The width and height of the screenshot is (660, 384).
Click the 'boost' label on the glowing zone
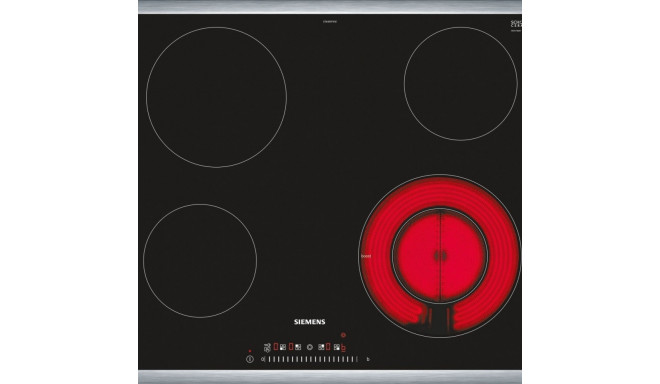pyautogui.click(x=366, y=256)
